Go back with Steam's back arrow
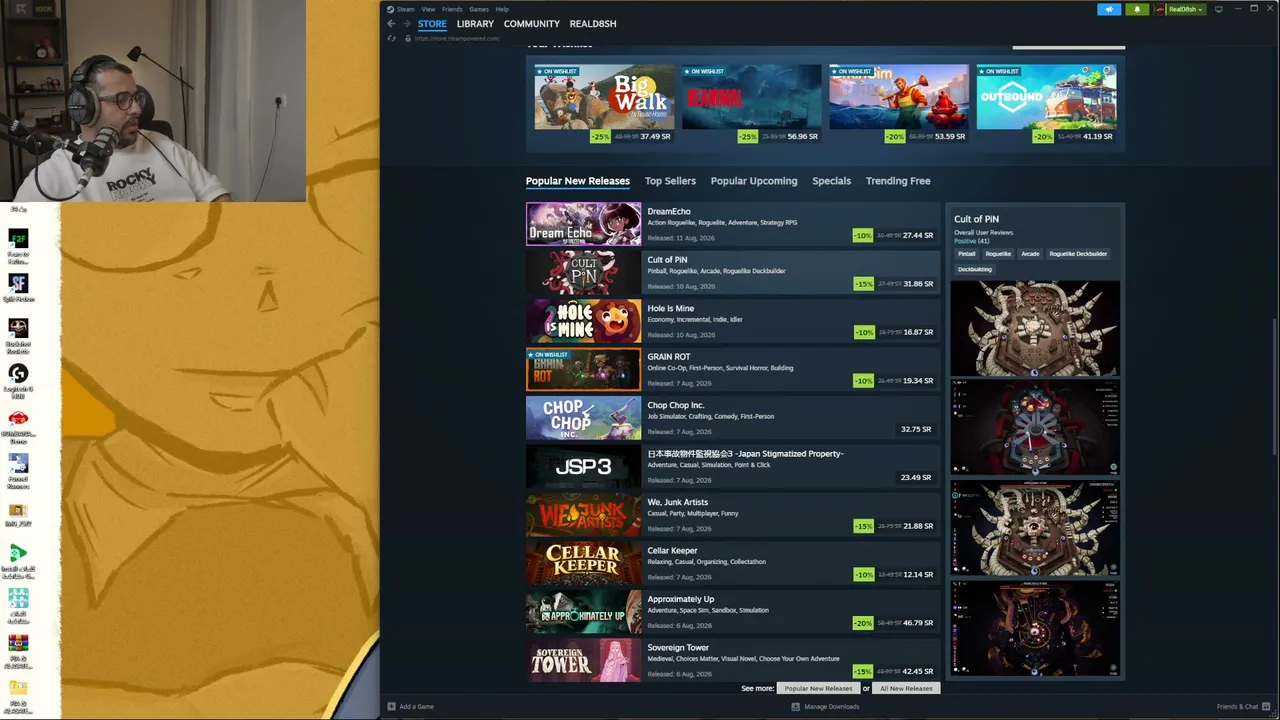Image resolution: width=1280 pixels, height=720 pixels. coord(391,24)
